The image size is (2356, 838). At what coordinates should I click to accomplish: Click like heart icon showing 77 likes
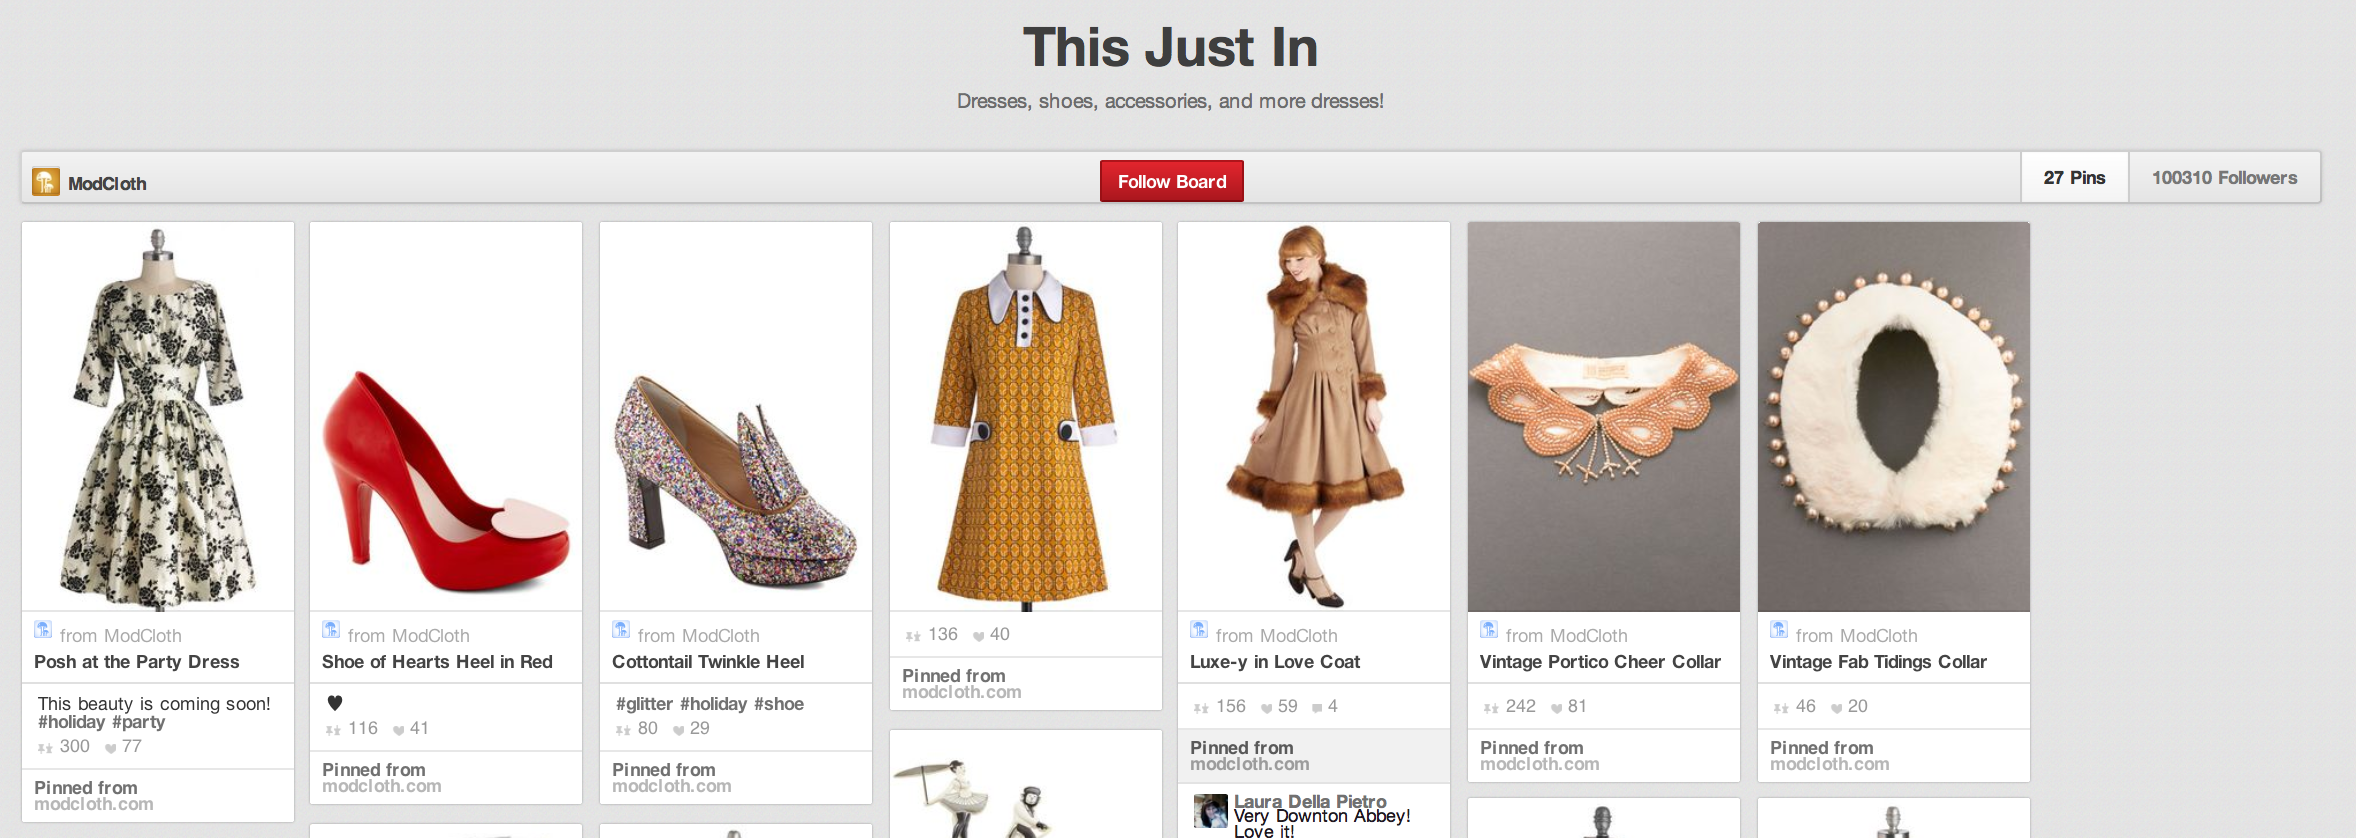pyautogui.click(x=111, y=748)
